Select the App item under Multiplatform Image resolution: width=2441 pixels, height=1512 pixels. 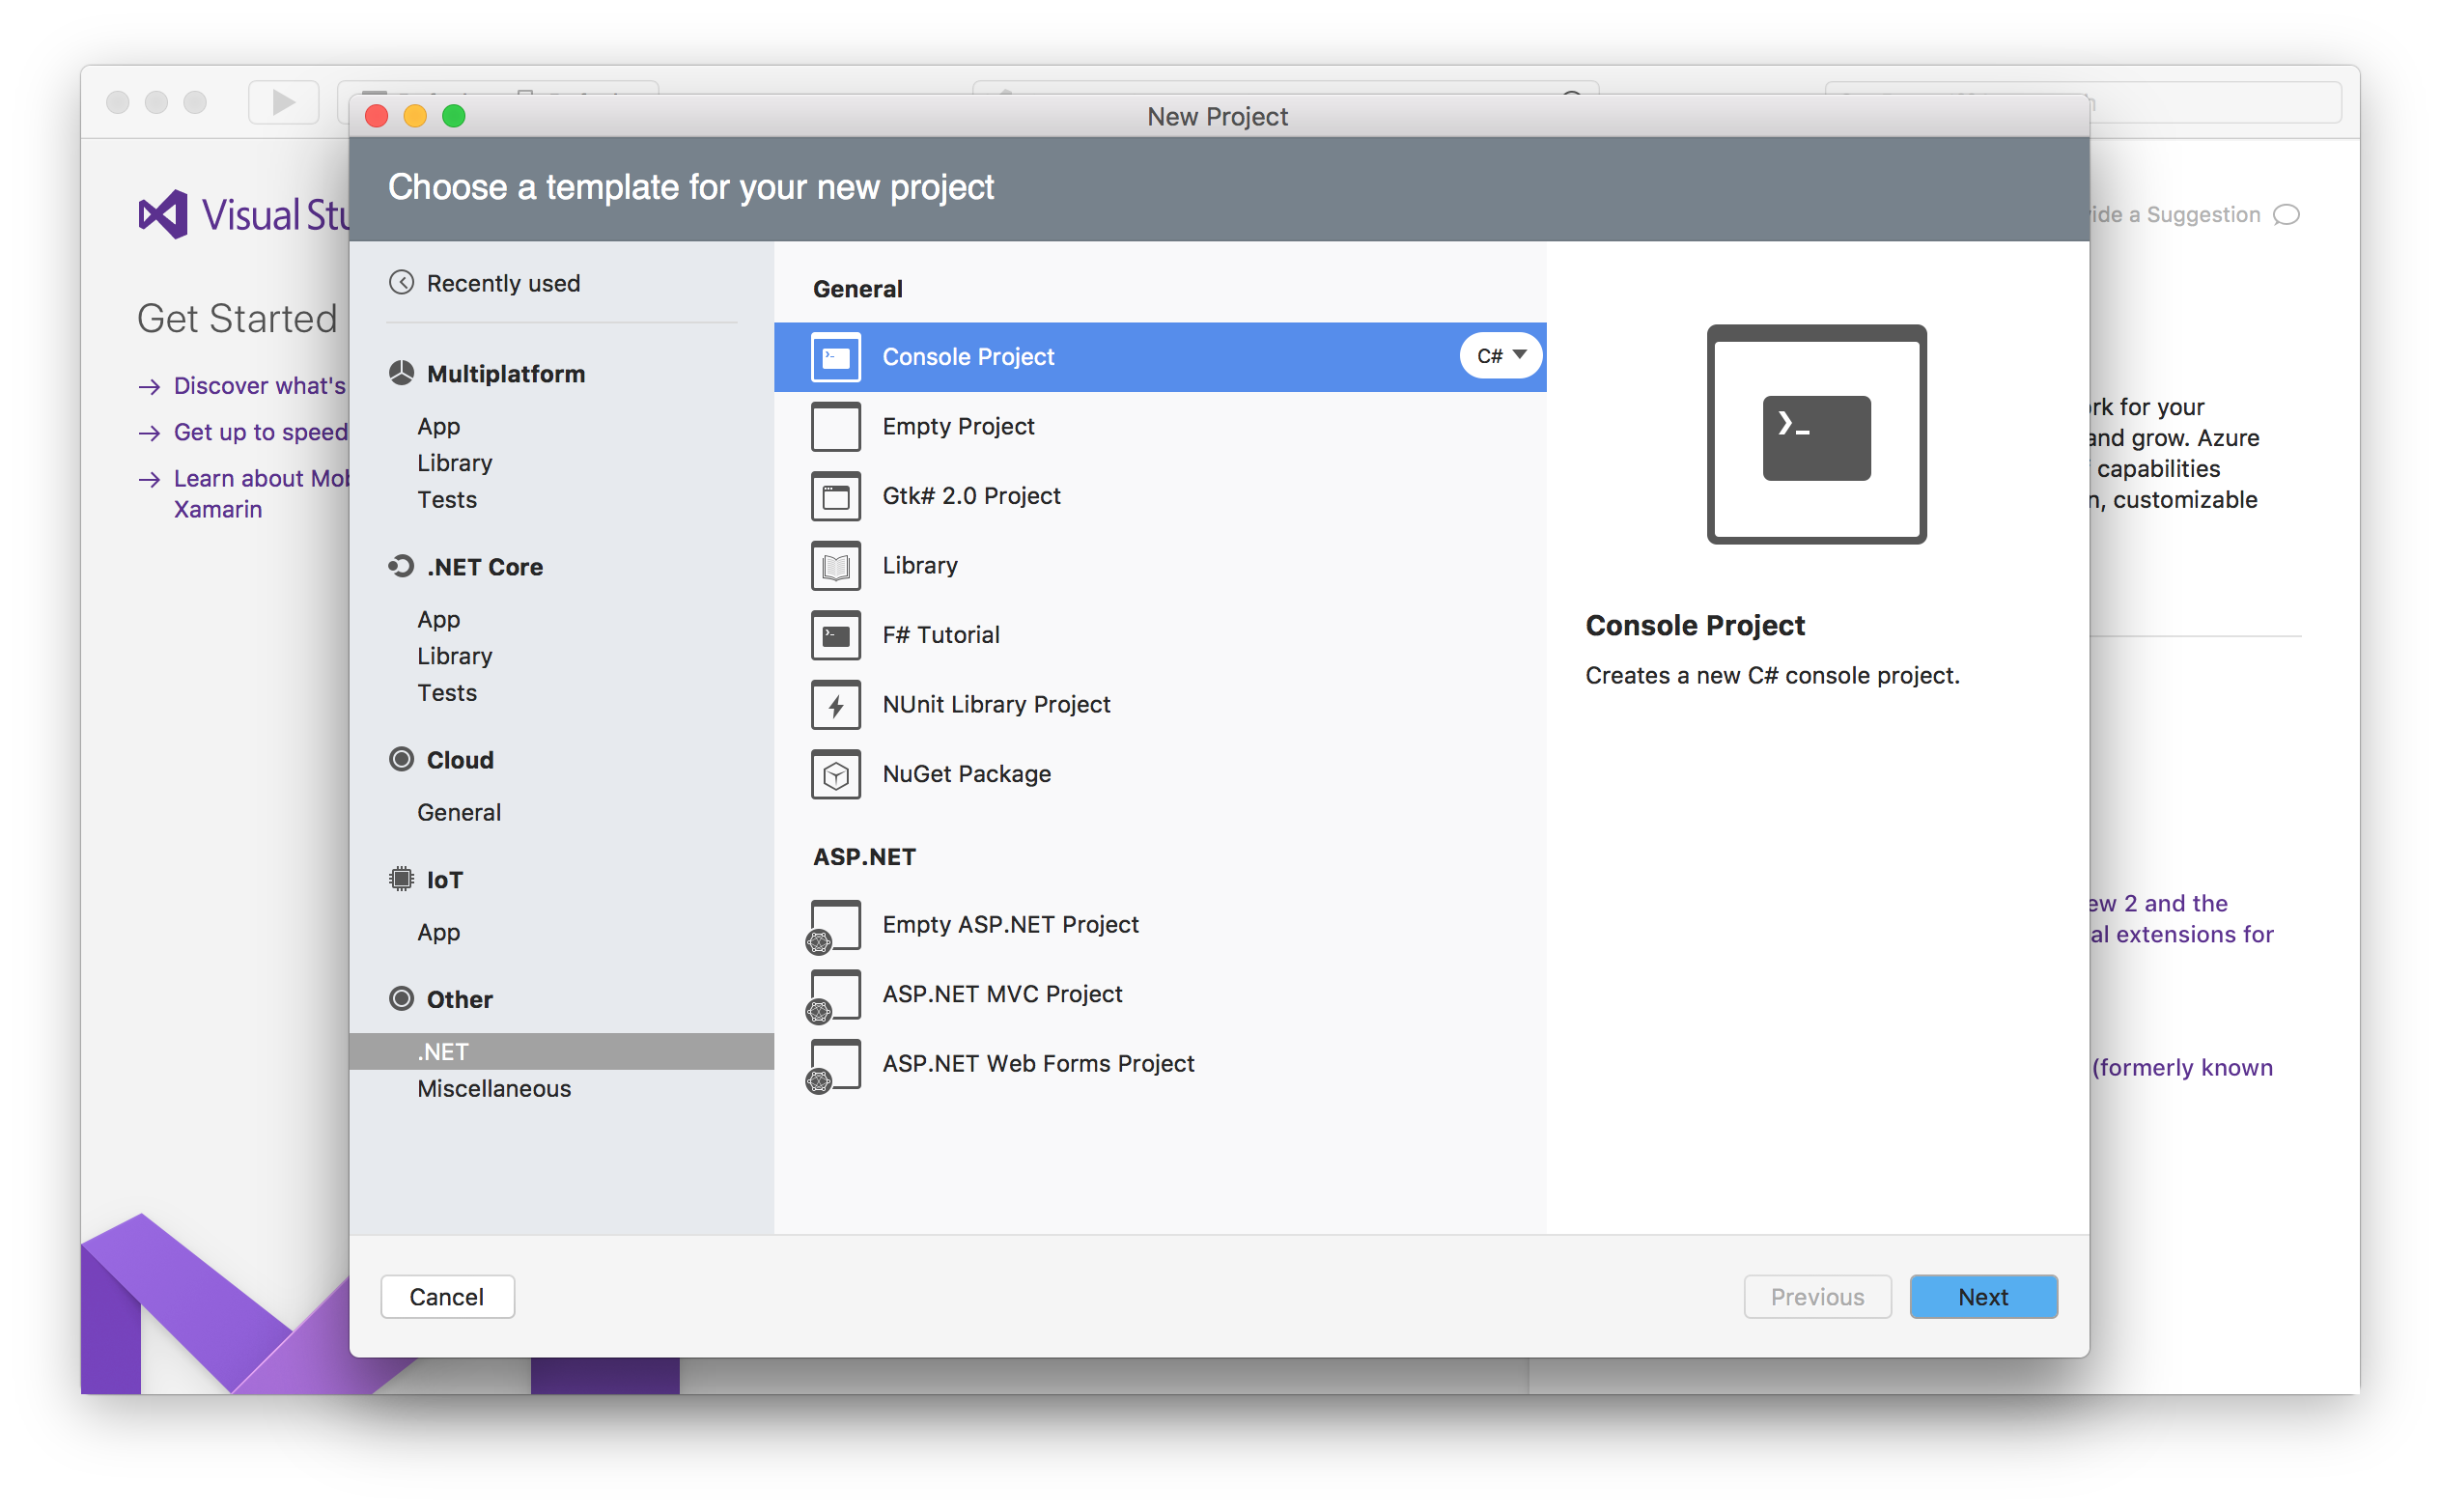[x=439, y=426]
